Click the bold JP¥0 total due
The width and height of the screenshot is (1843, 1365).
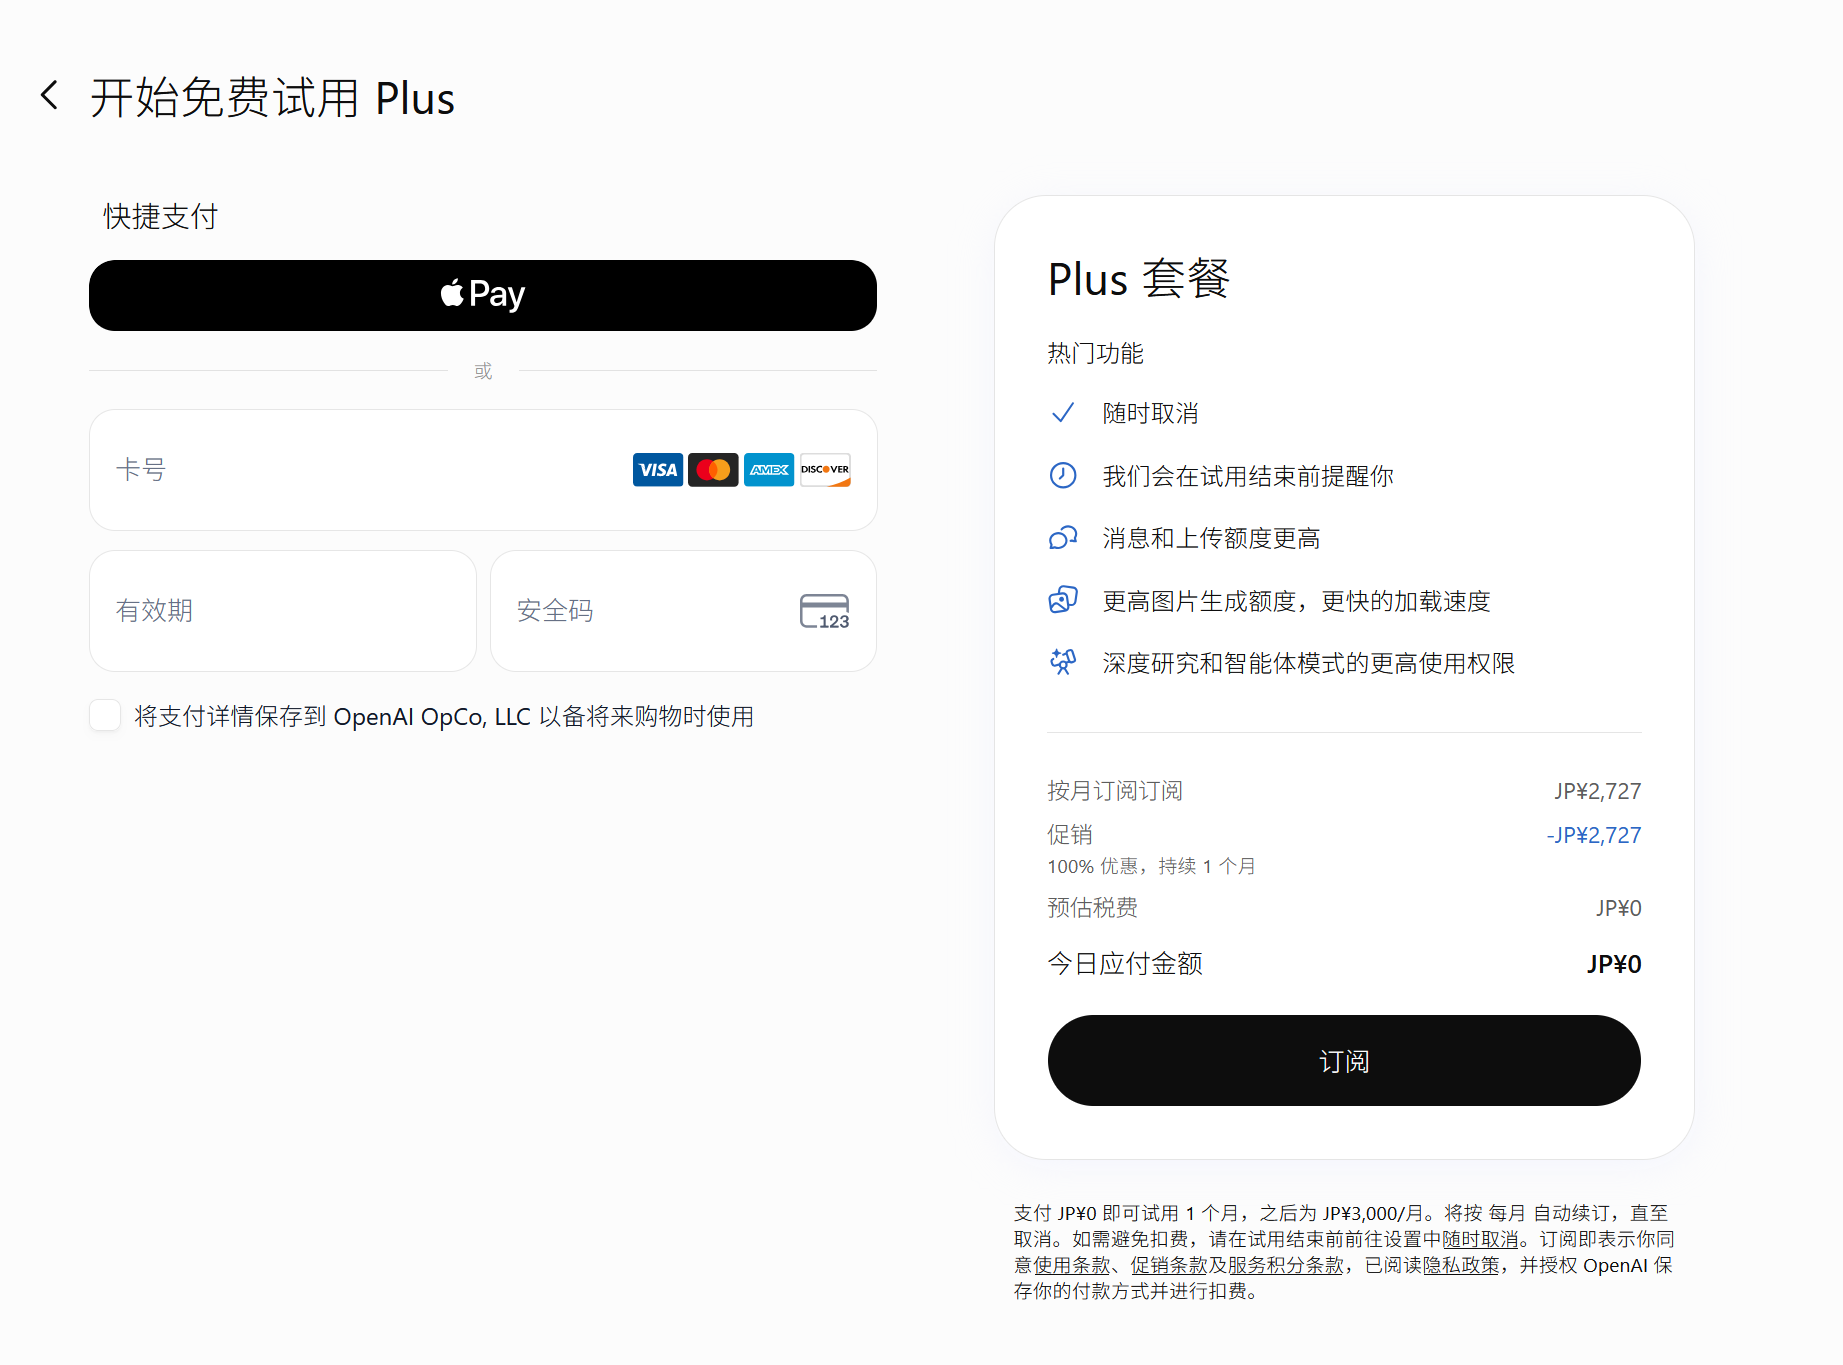click(x=1614, y=964)
